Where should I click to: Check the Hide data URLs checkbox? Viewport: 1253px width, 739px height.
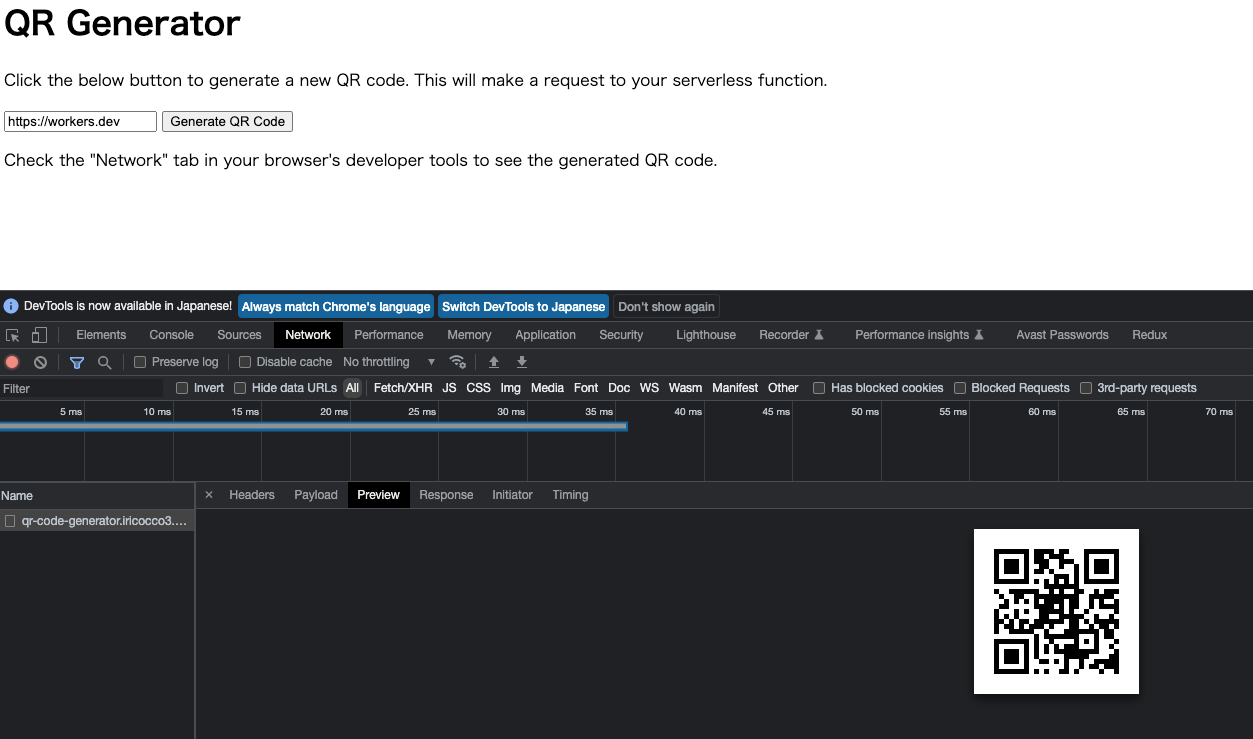(x=240, y=388)
